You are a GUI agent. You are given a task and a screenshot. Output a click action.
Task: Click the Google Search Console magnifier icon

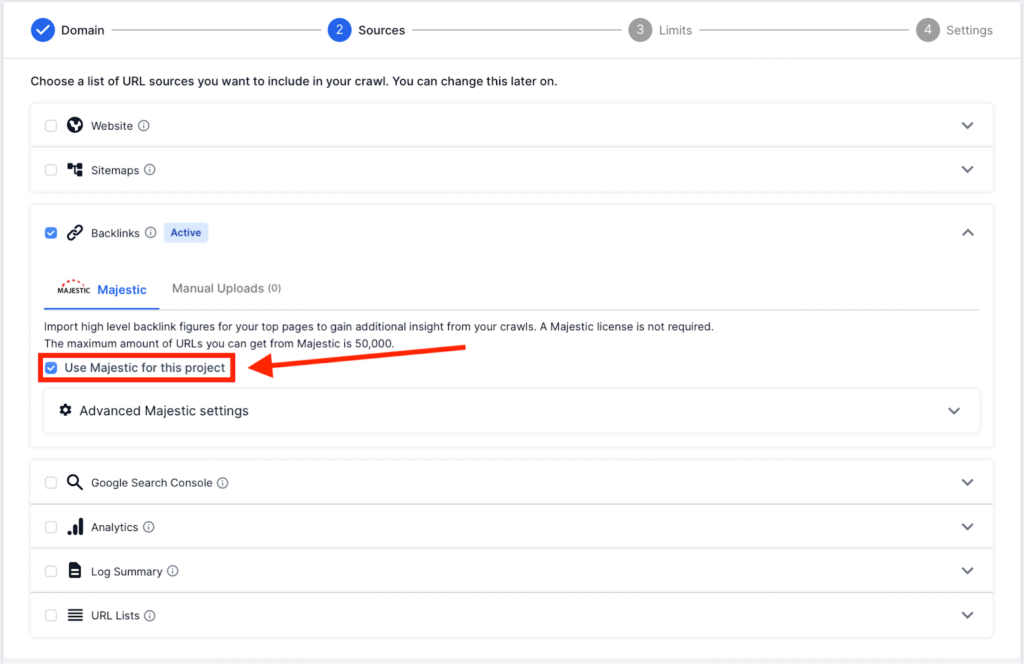74,481
